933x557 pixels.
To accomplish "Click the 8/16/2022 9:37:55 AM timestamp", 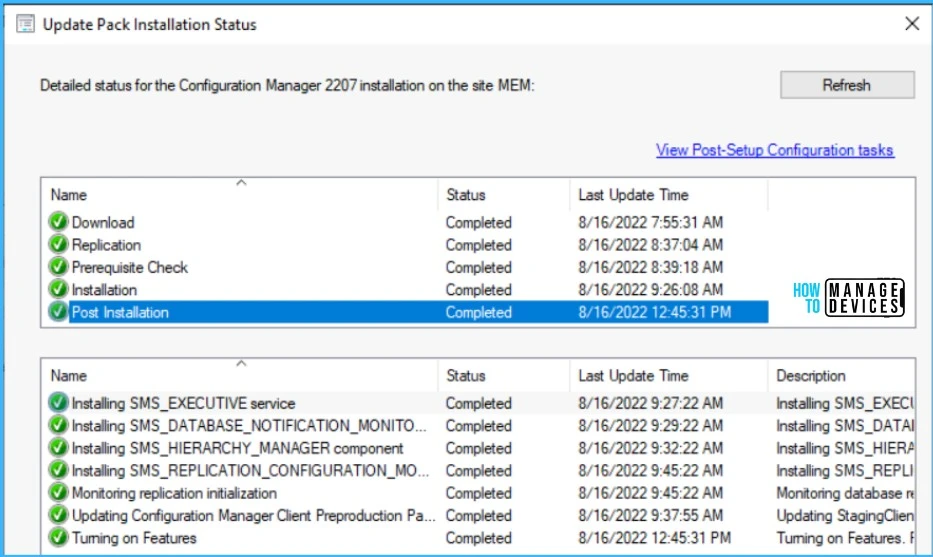I will pyautogui.click(x=650, y=515).
